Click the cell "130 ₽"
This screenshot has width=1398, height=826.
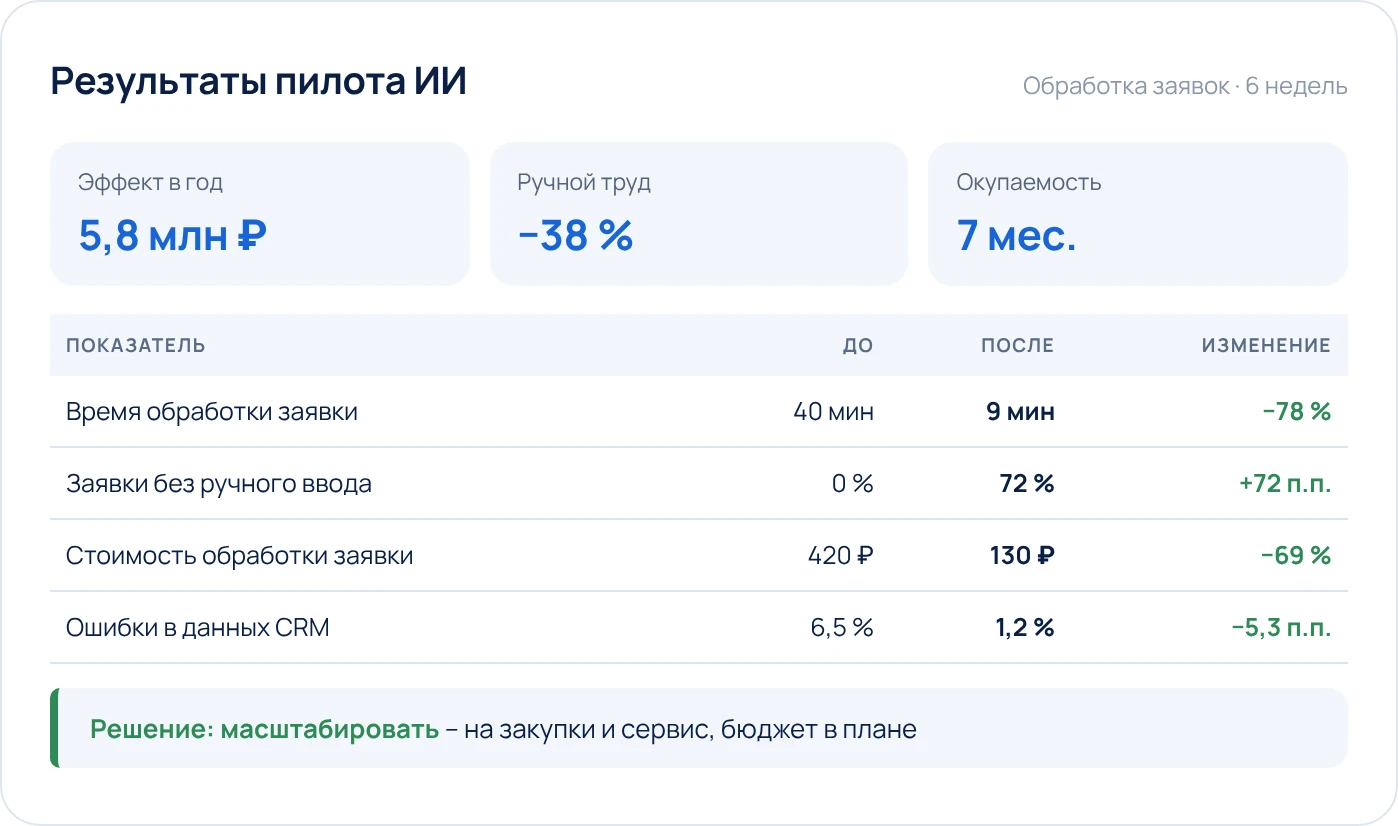pyautogui.click(x=1022, y=556)
